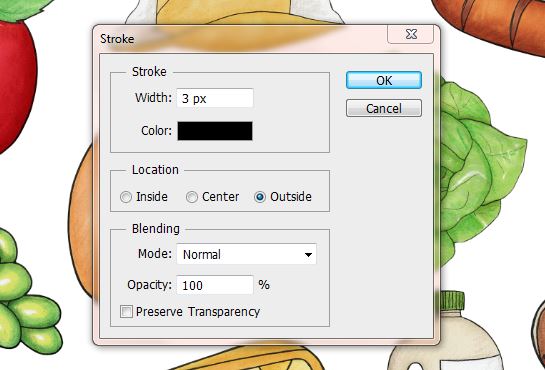Viewport: 545px width, 370px height.
Task: Click the Opacity percentage field
Action: [215, 285]
